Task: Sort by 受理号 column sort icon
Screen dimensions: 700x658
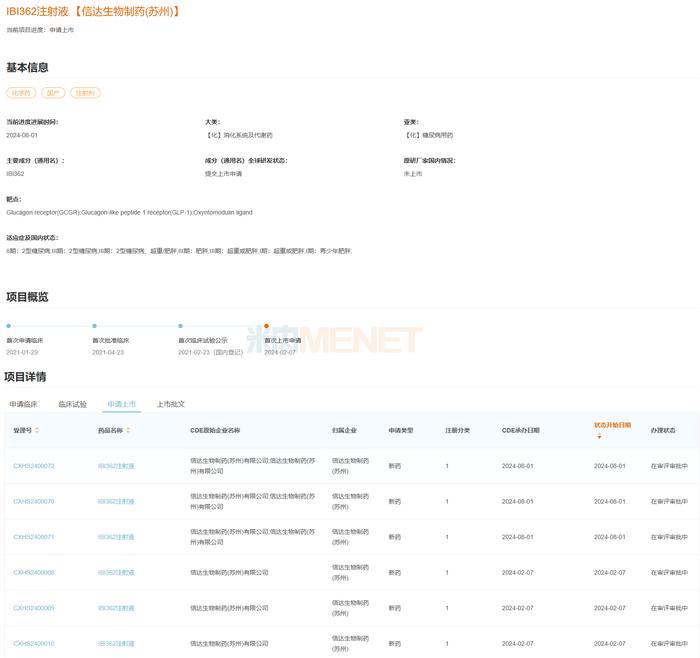Action: (x=37, y=430)
